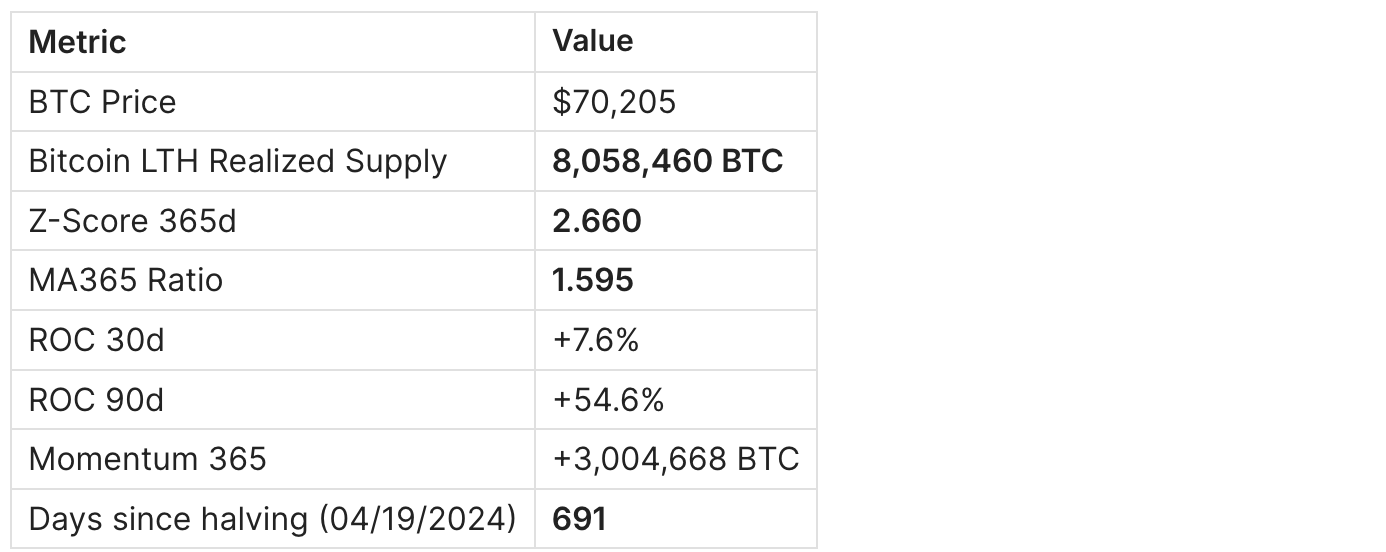Select the ROC 30d label cell
Viewport: 1386px width, 552px height.
click(x=97, y=340)
